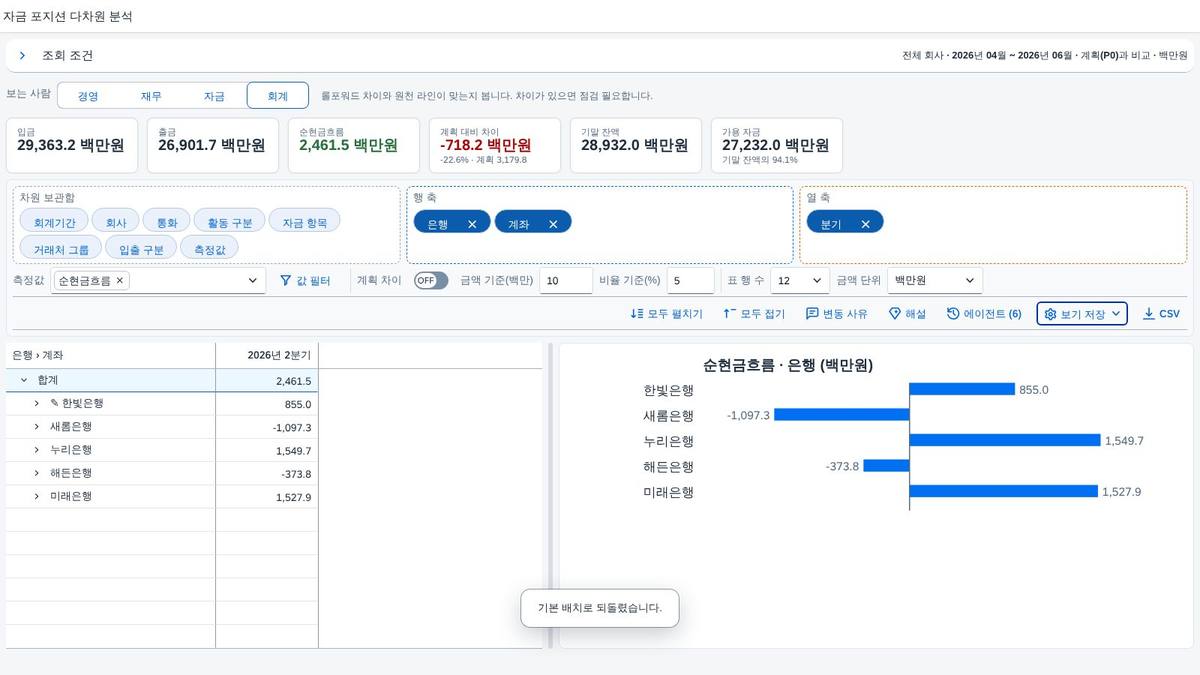Remove 계좌 from the row axis

[553, 224]
